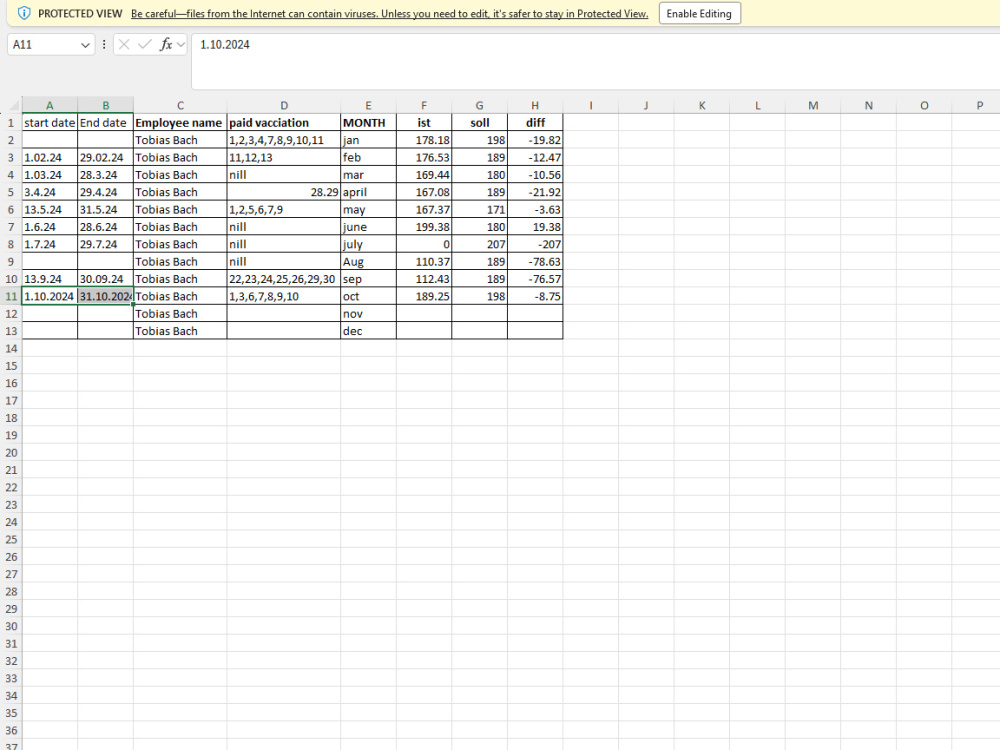The height and width of the screenshot is (750, 1000).
Task: Click Tobias Bach in the dec row
Action: pyautogui.click(x=180, y=330)
